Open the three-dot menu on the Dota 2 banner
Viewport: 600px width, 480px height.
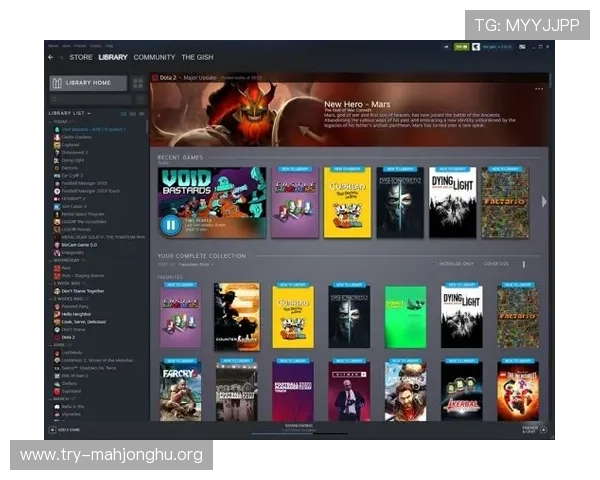click(x=539, y=89)
